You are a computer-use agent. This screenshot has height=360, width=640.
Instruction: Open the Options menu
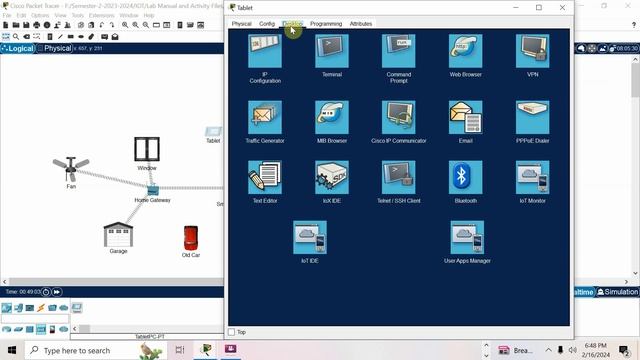point(40,15)
